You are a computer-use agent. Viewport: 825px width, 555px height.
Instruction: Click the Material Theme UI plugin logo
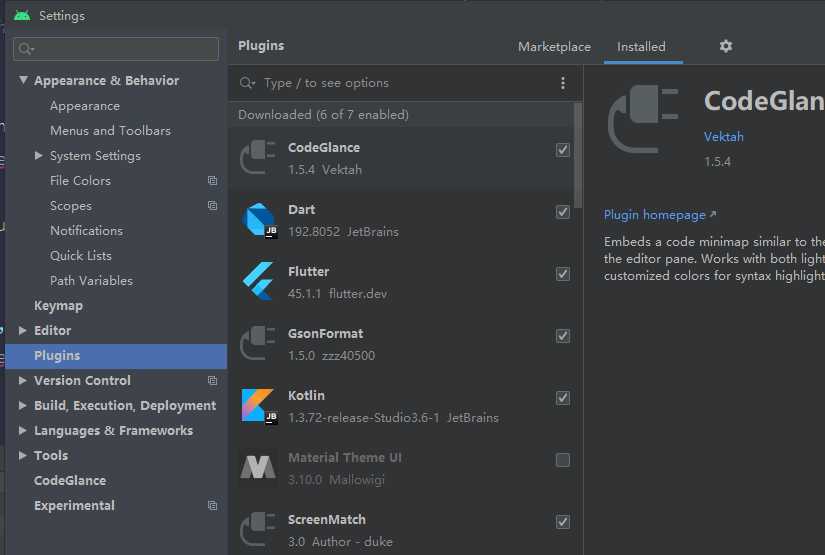(x=257, y=467)
